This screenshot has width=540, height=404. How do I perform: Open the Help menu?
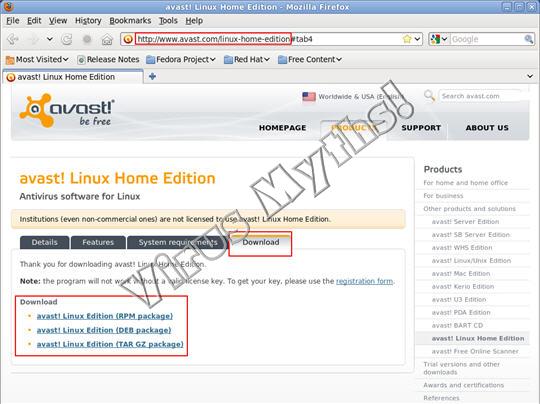point(194,21)
